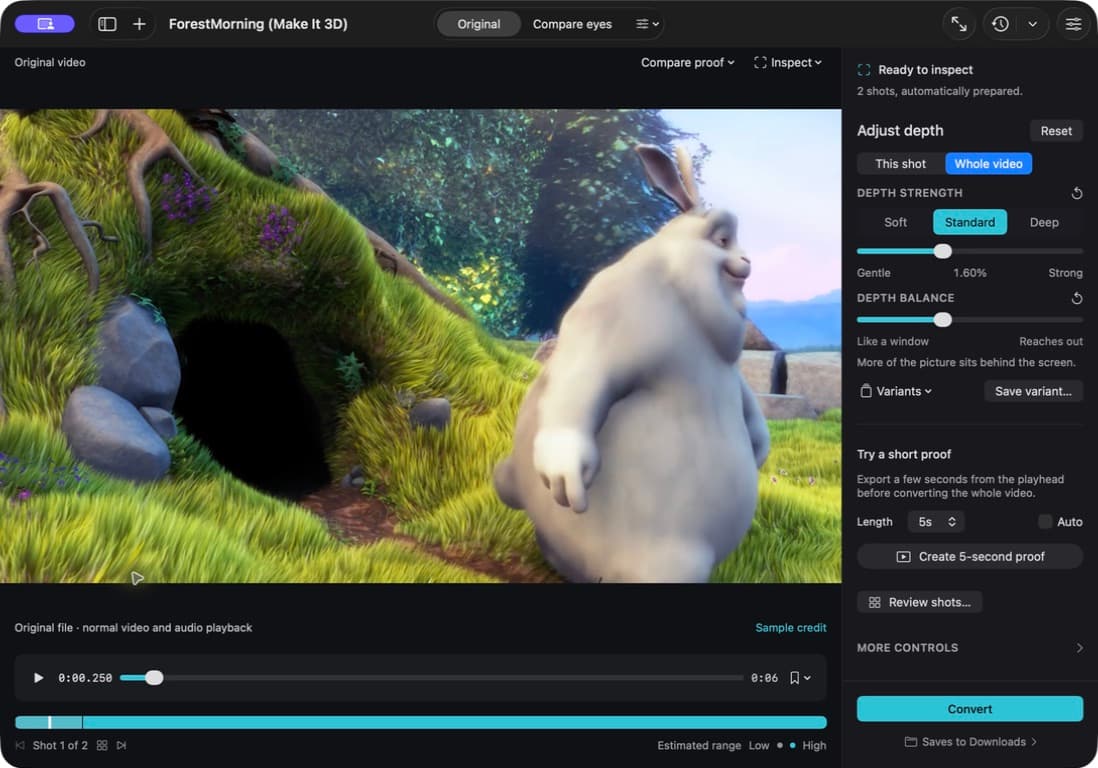
Task: Switch to the Original view tab
Action: click(x=479, y=24)
